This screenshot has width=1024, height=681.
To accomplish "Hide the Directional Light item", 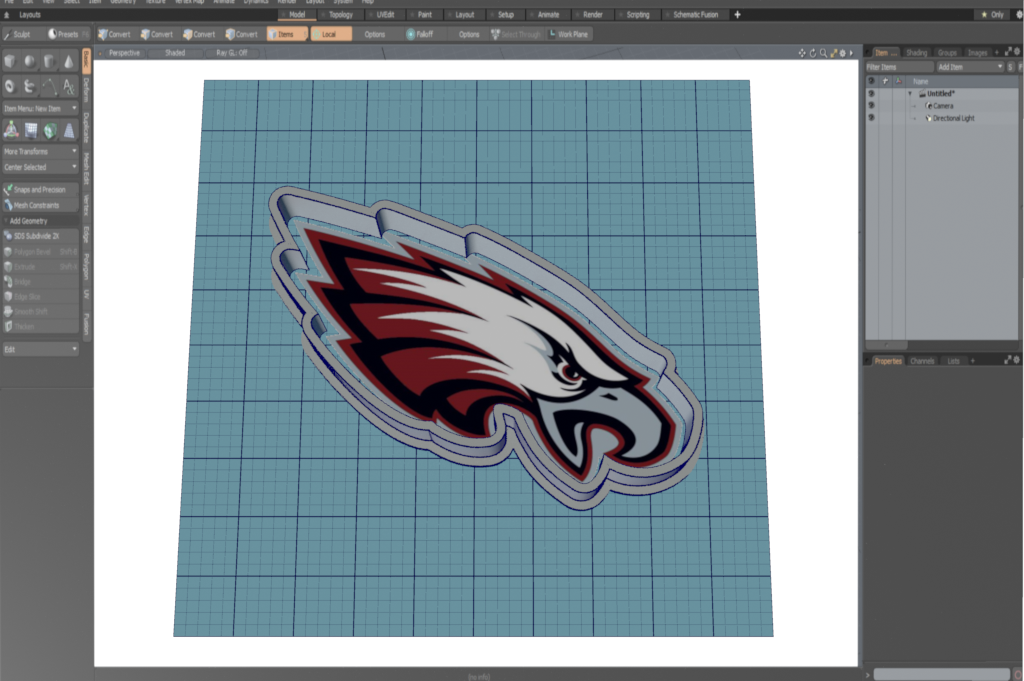I will tap(871, 118).
